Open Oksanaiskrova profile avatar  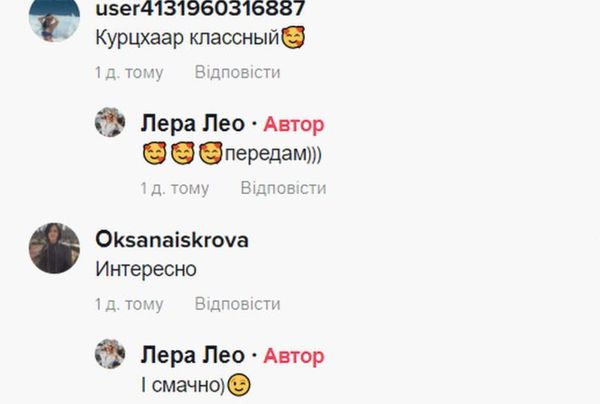pyautogui.click(x=54, y=248)
